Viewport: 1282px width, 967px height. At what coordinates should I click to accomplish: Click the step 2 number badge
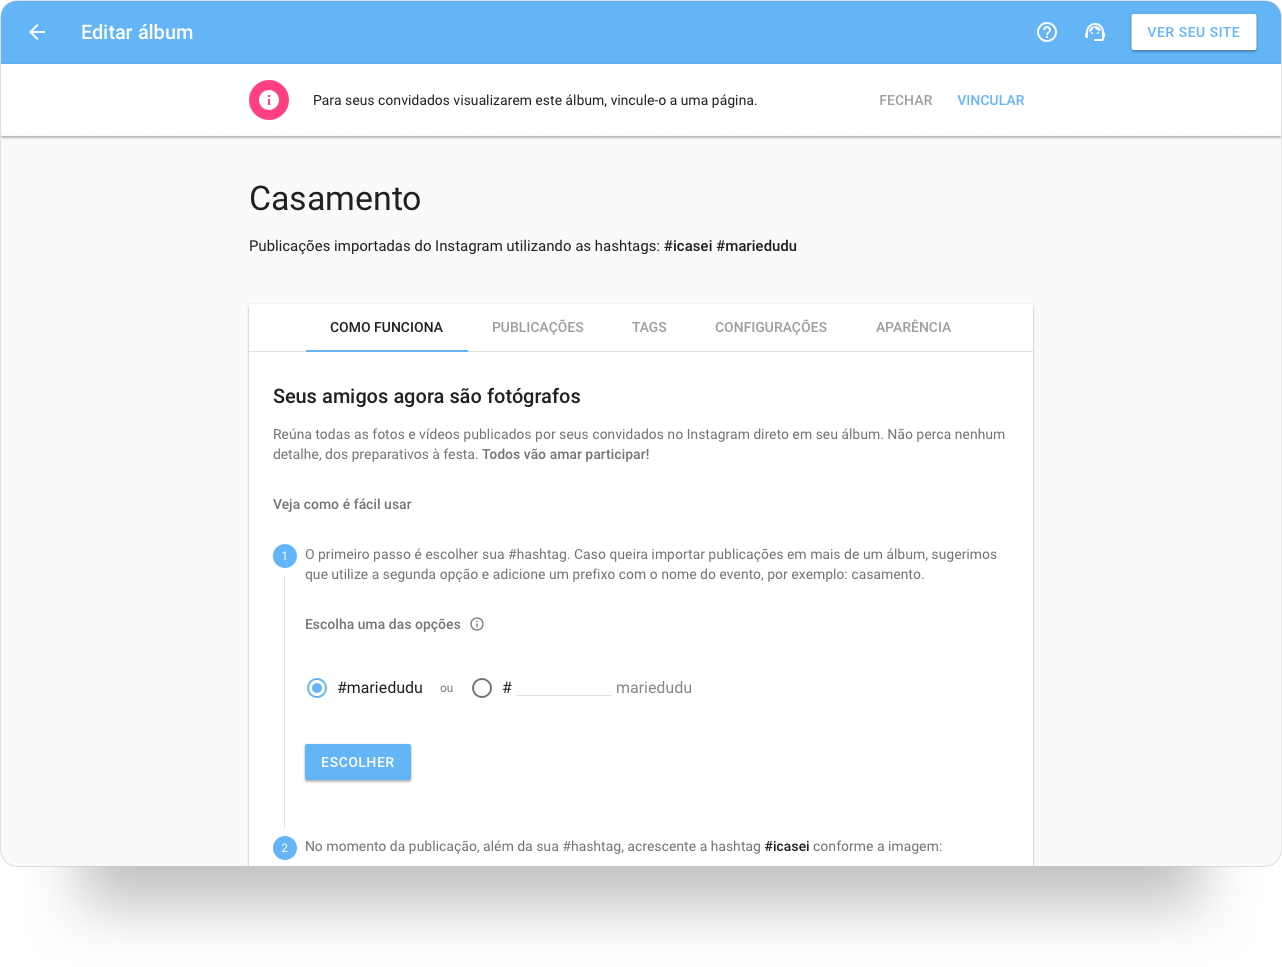(x=284, y=848)
